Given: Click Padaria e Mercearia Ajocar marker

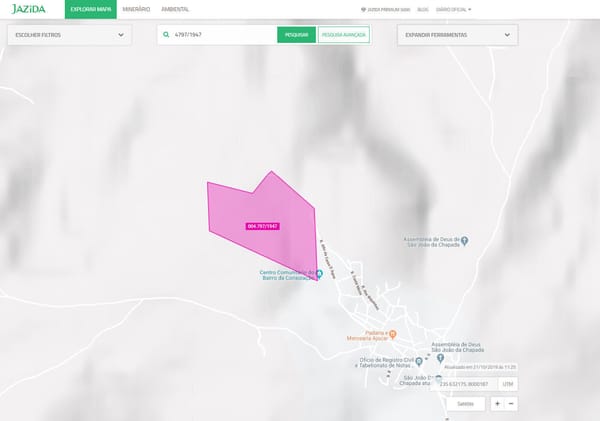Looking at the screenshot, I should (393, 334).
